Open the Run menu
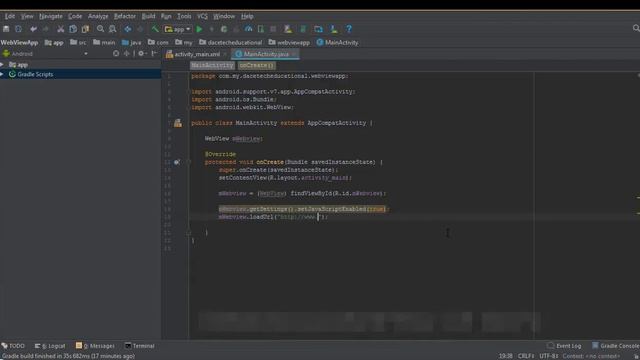The height and width of the screenshot is (360, 640). click(166, 16)
